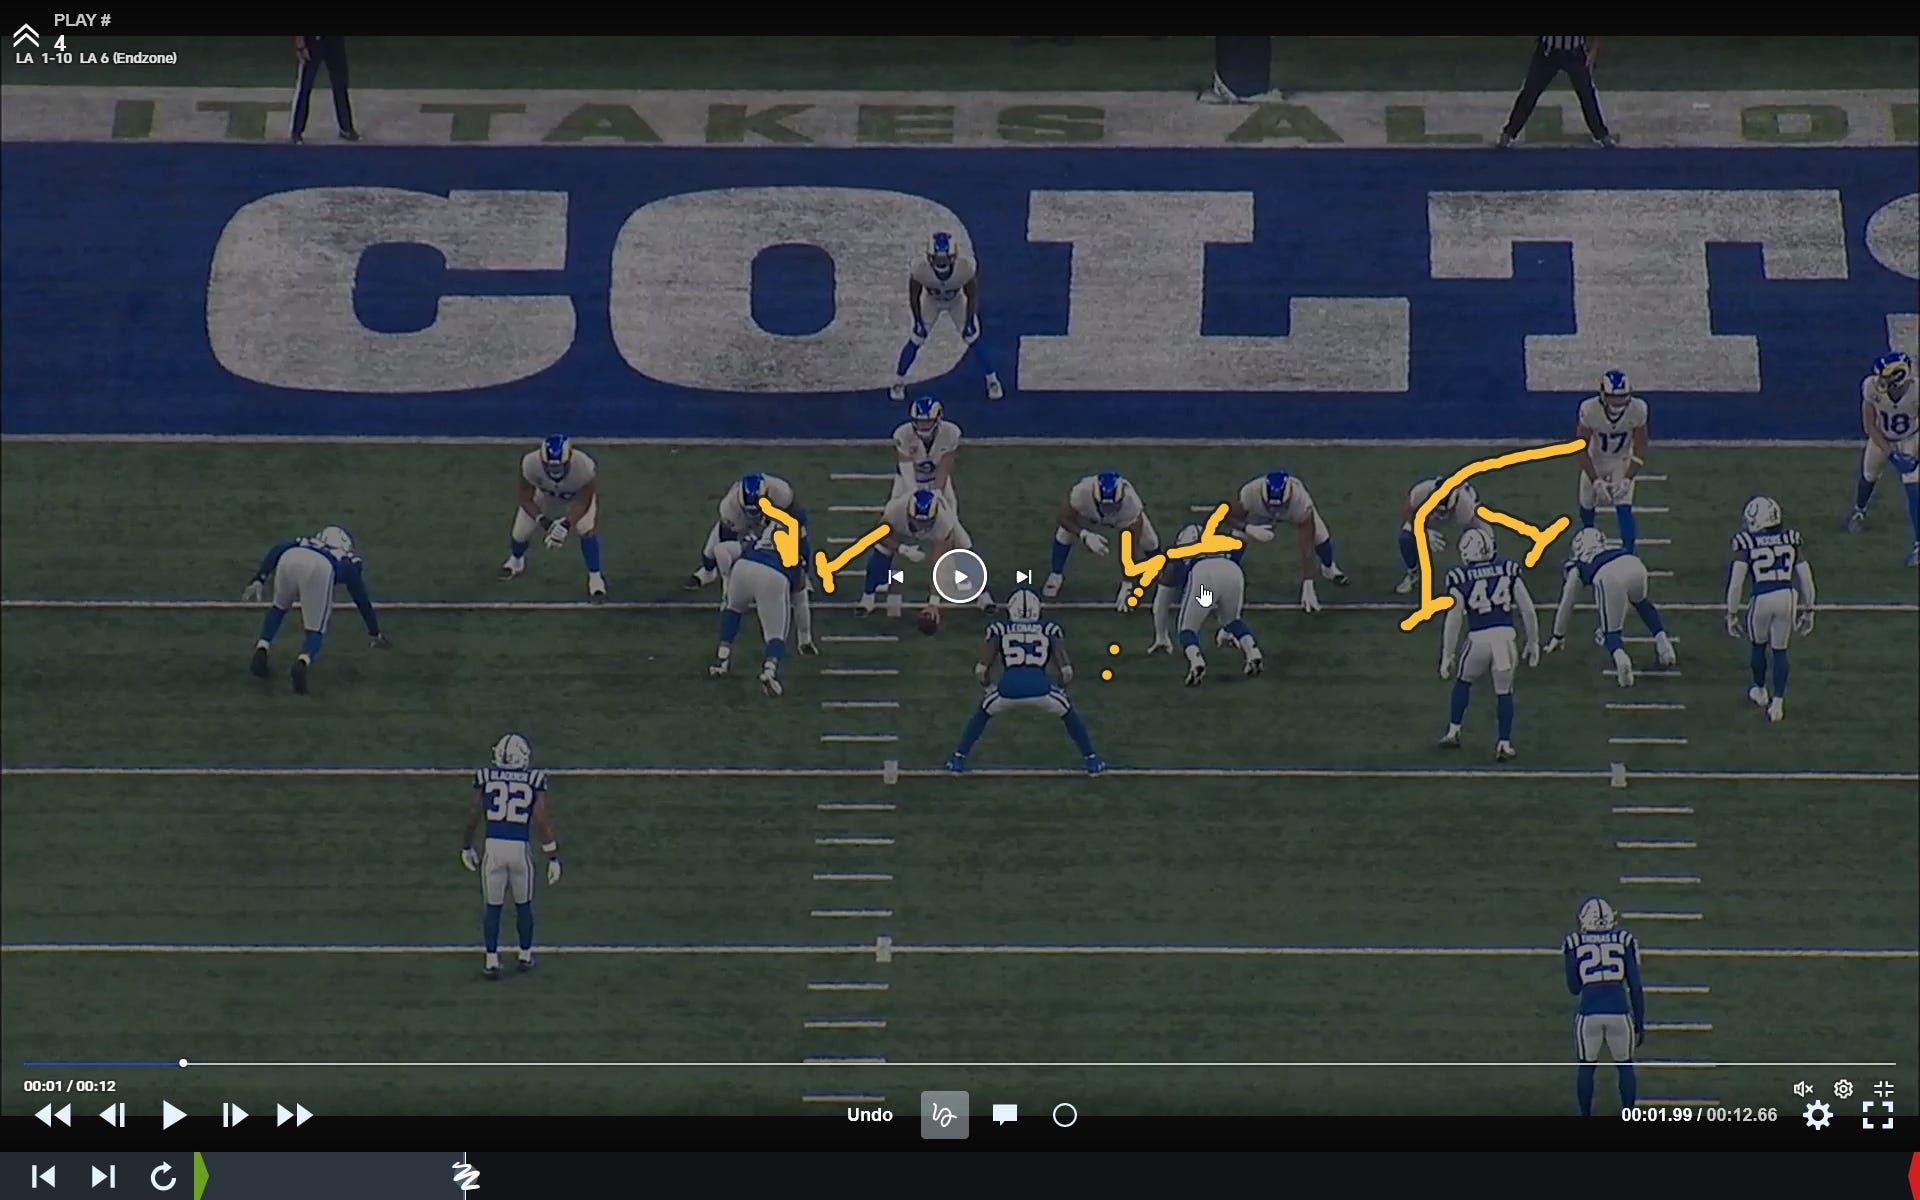Click the LA 1-10 LA 6 (Endzone) description
Screen dimensions: 1920x1200
[x=96, y=58]
